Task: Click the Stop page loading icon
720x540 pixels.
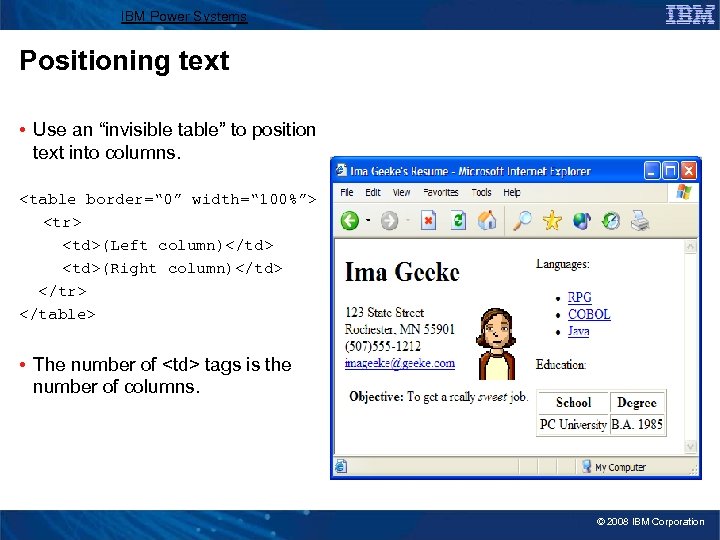Action: pyautogui.click(x=428, y=220)
